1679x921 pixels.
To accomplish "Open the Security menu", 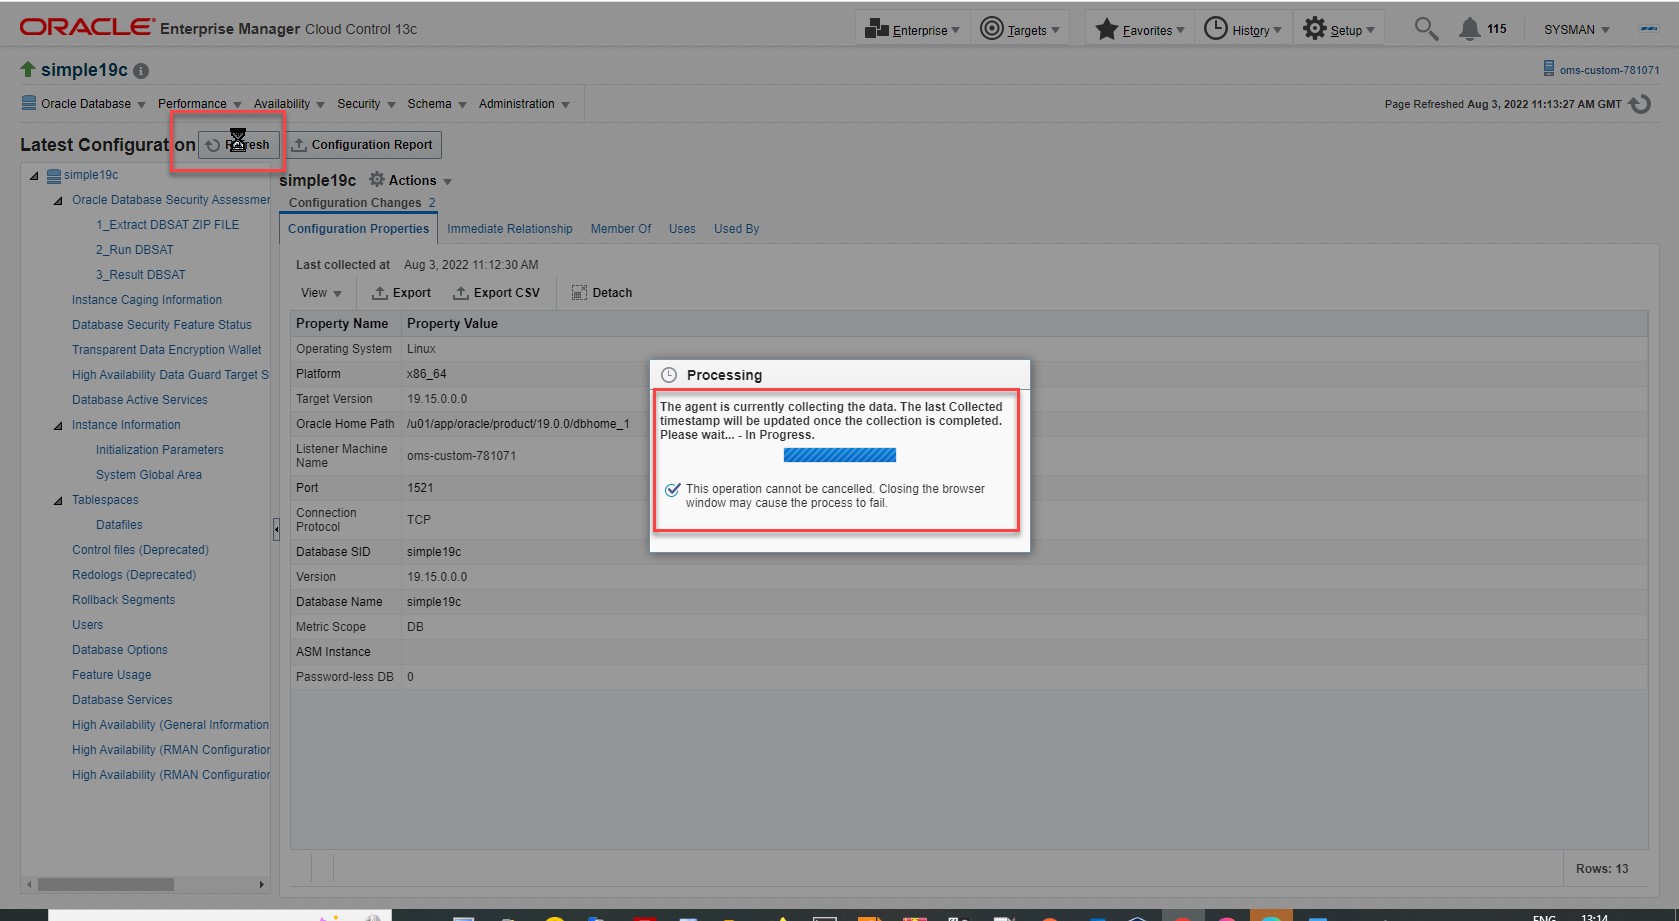I will click(366, 104).
